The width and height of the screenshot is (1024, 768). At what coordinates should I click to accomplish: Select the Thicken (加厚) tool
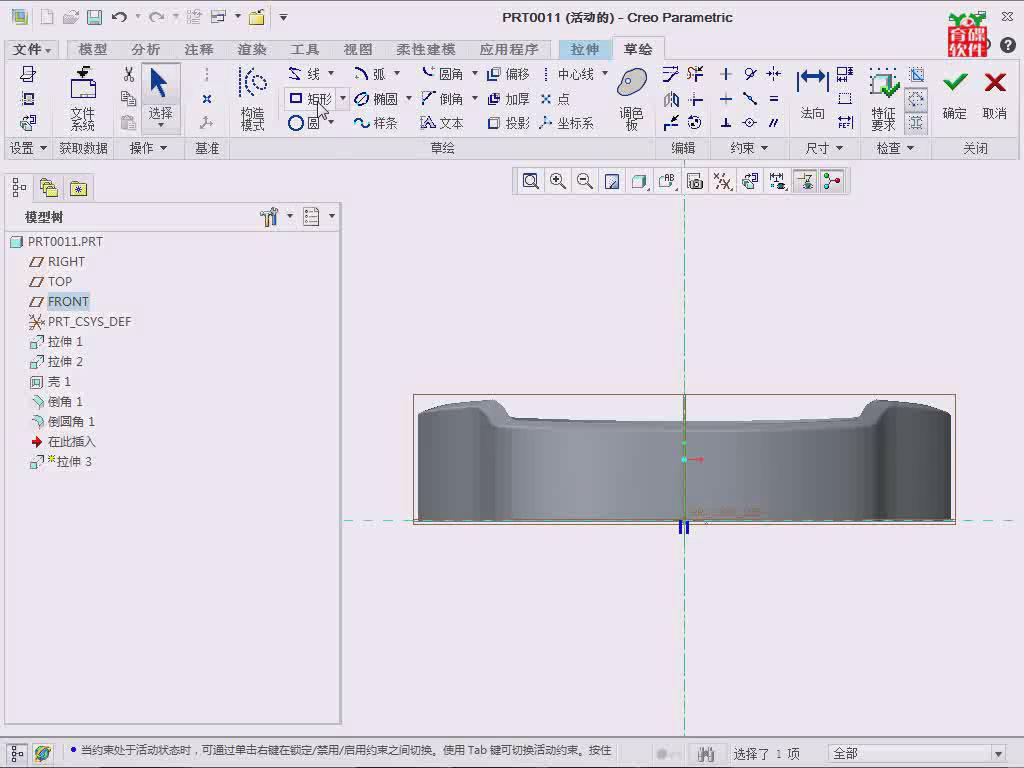coord(509,99)
